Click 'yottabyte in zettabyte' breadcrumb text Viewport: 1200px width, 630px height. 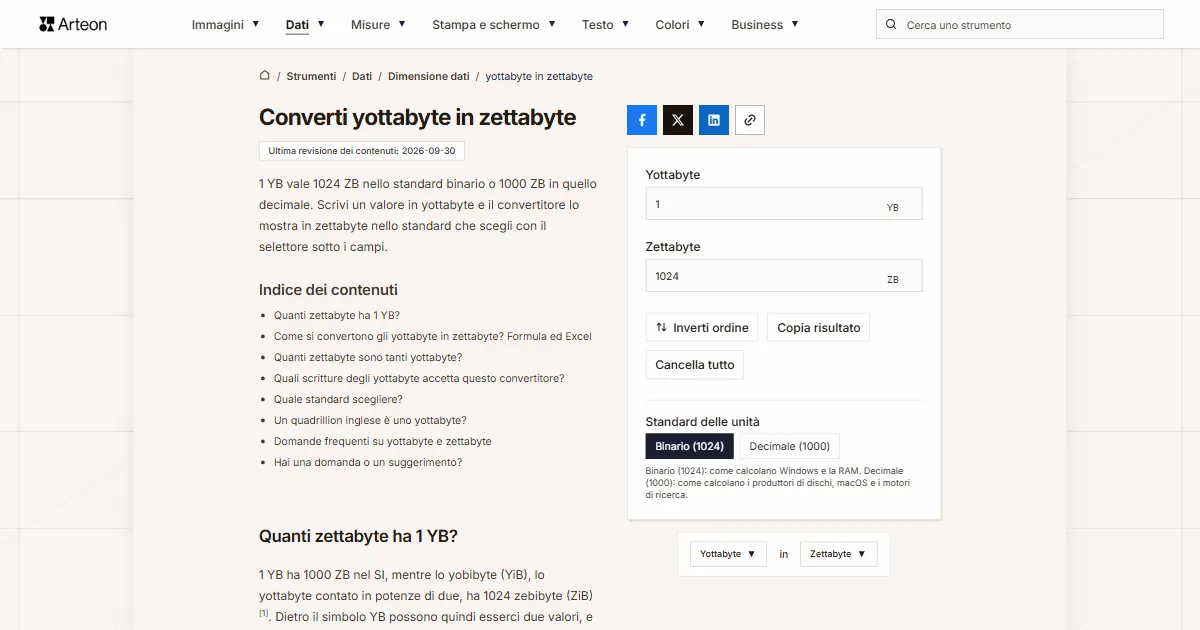click(x=539, y=76)
